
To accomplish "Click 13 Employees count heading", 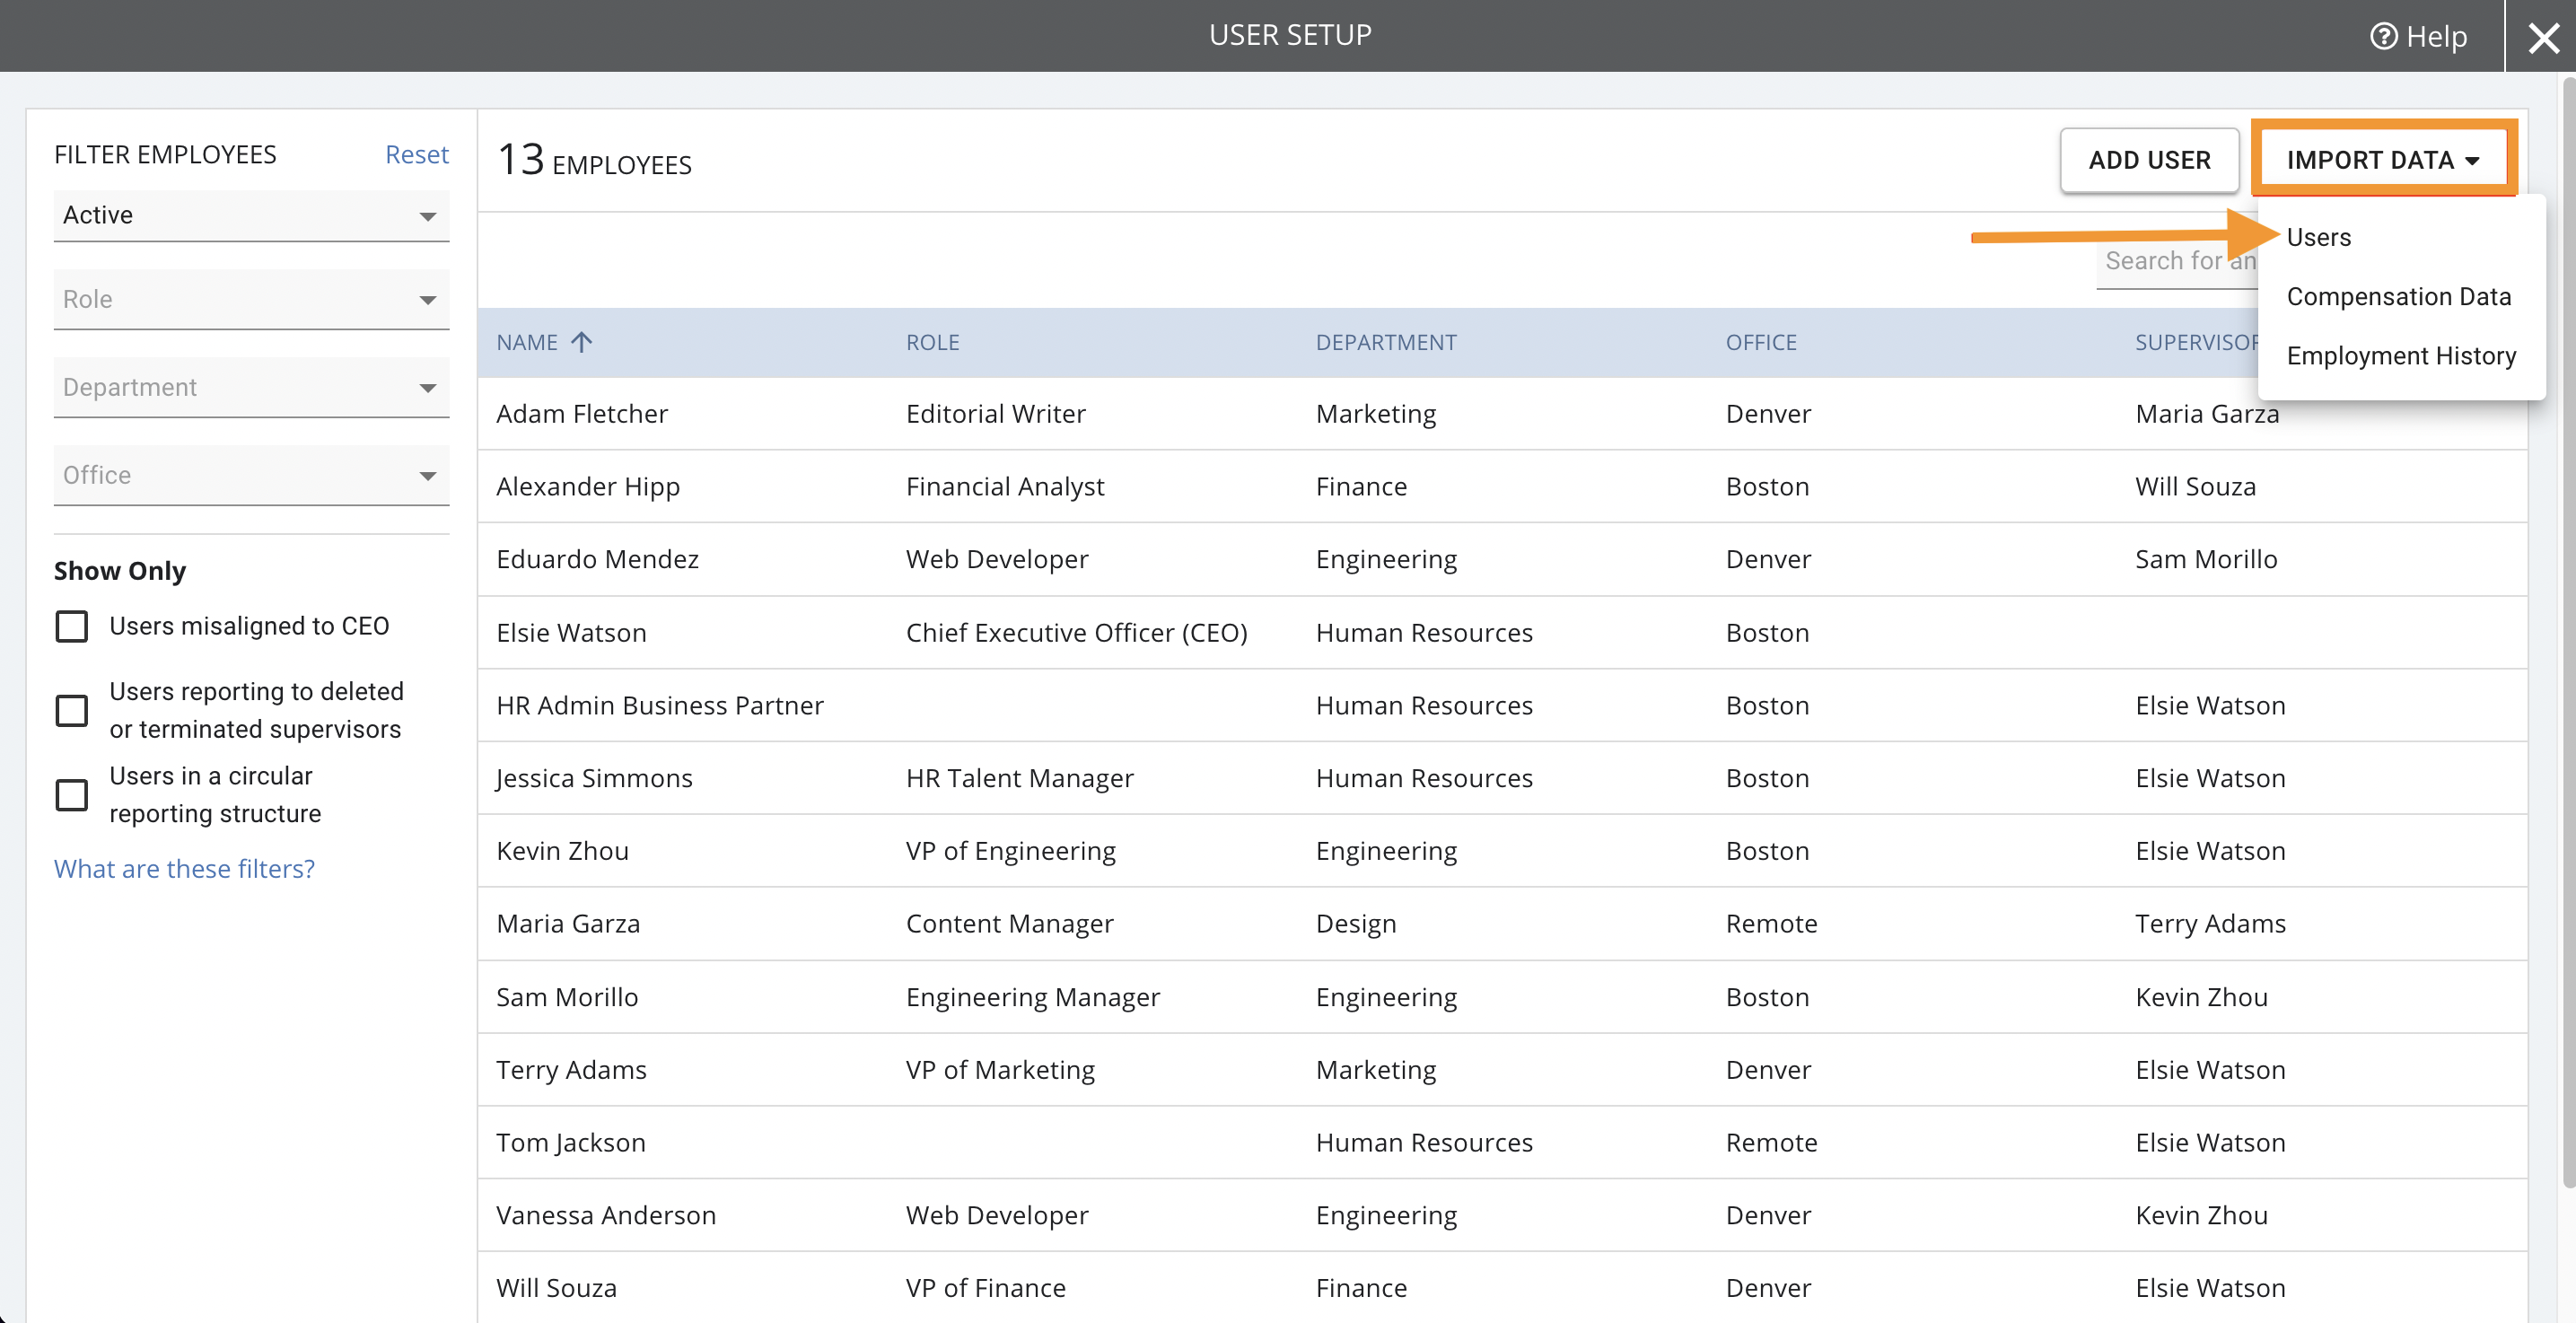I will tap(594, 160).
